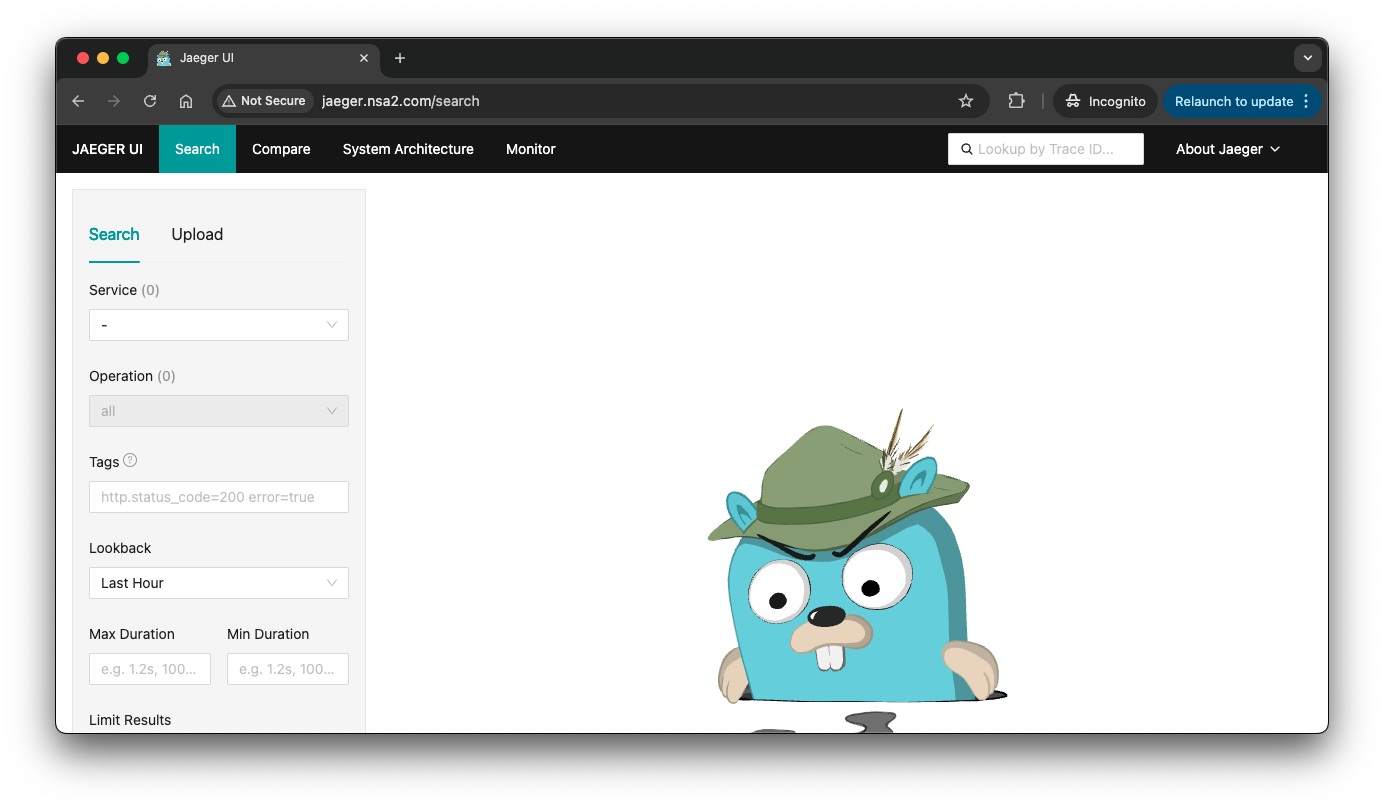Image resolution: width=1384 pixels, height=807 pixels.
Task: Click the Tags input field
Action: (219, 497)
